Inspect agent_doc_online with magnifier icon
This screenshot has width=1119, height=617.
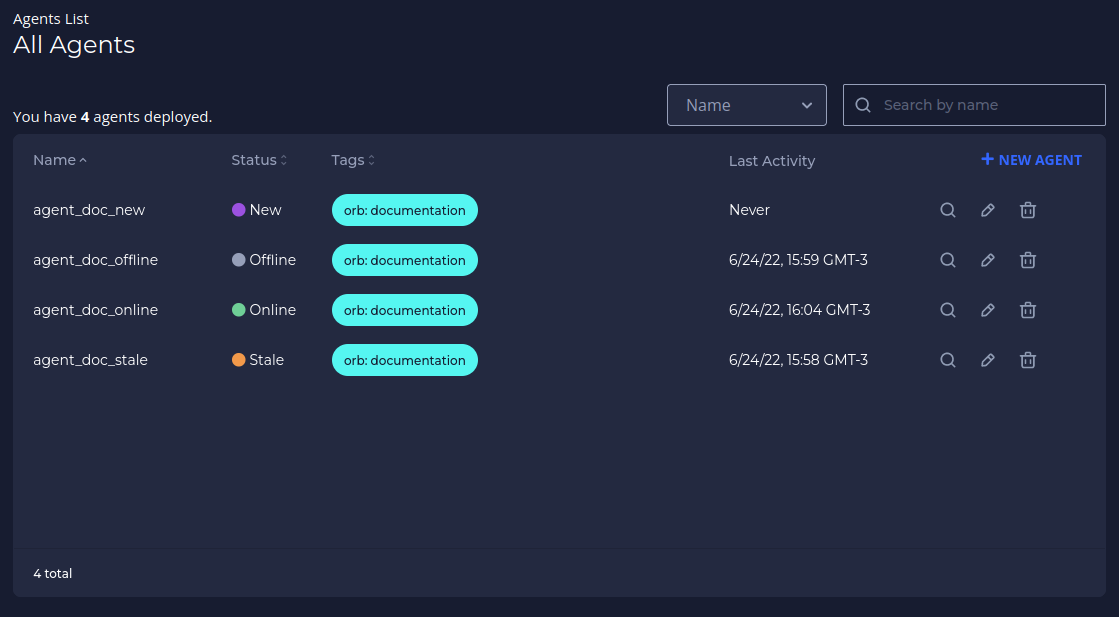(948, 310)
